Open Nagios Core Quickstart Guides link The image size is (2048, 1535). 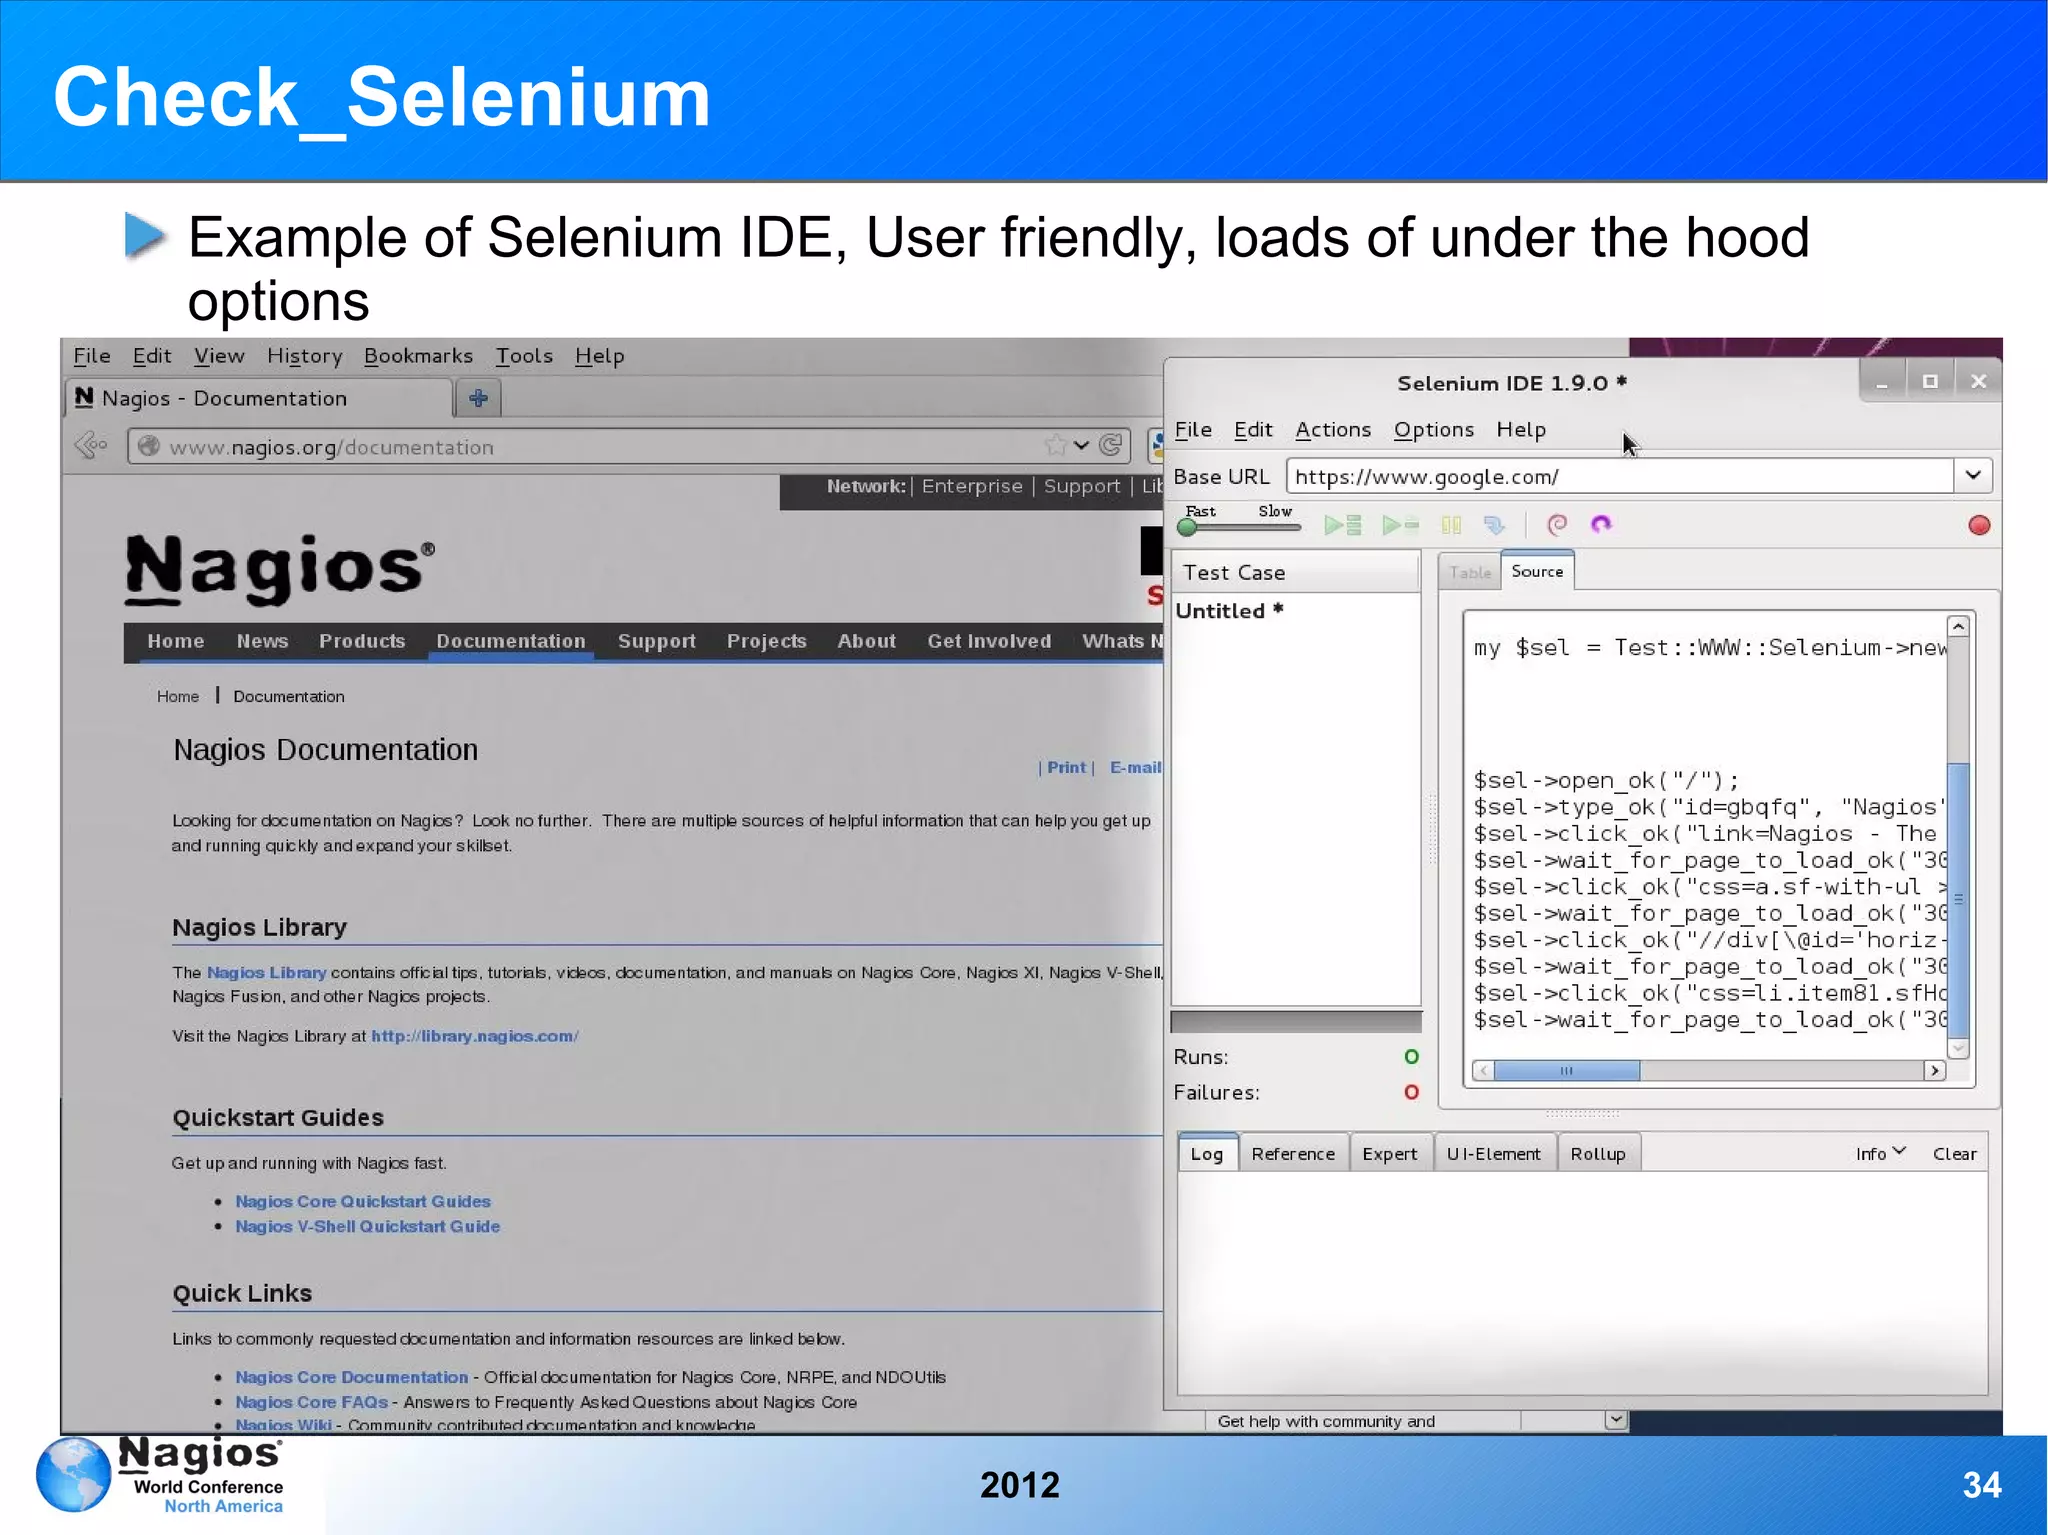363,1201
